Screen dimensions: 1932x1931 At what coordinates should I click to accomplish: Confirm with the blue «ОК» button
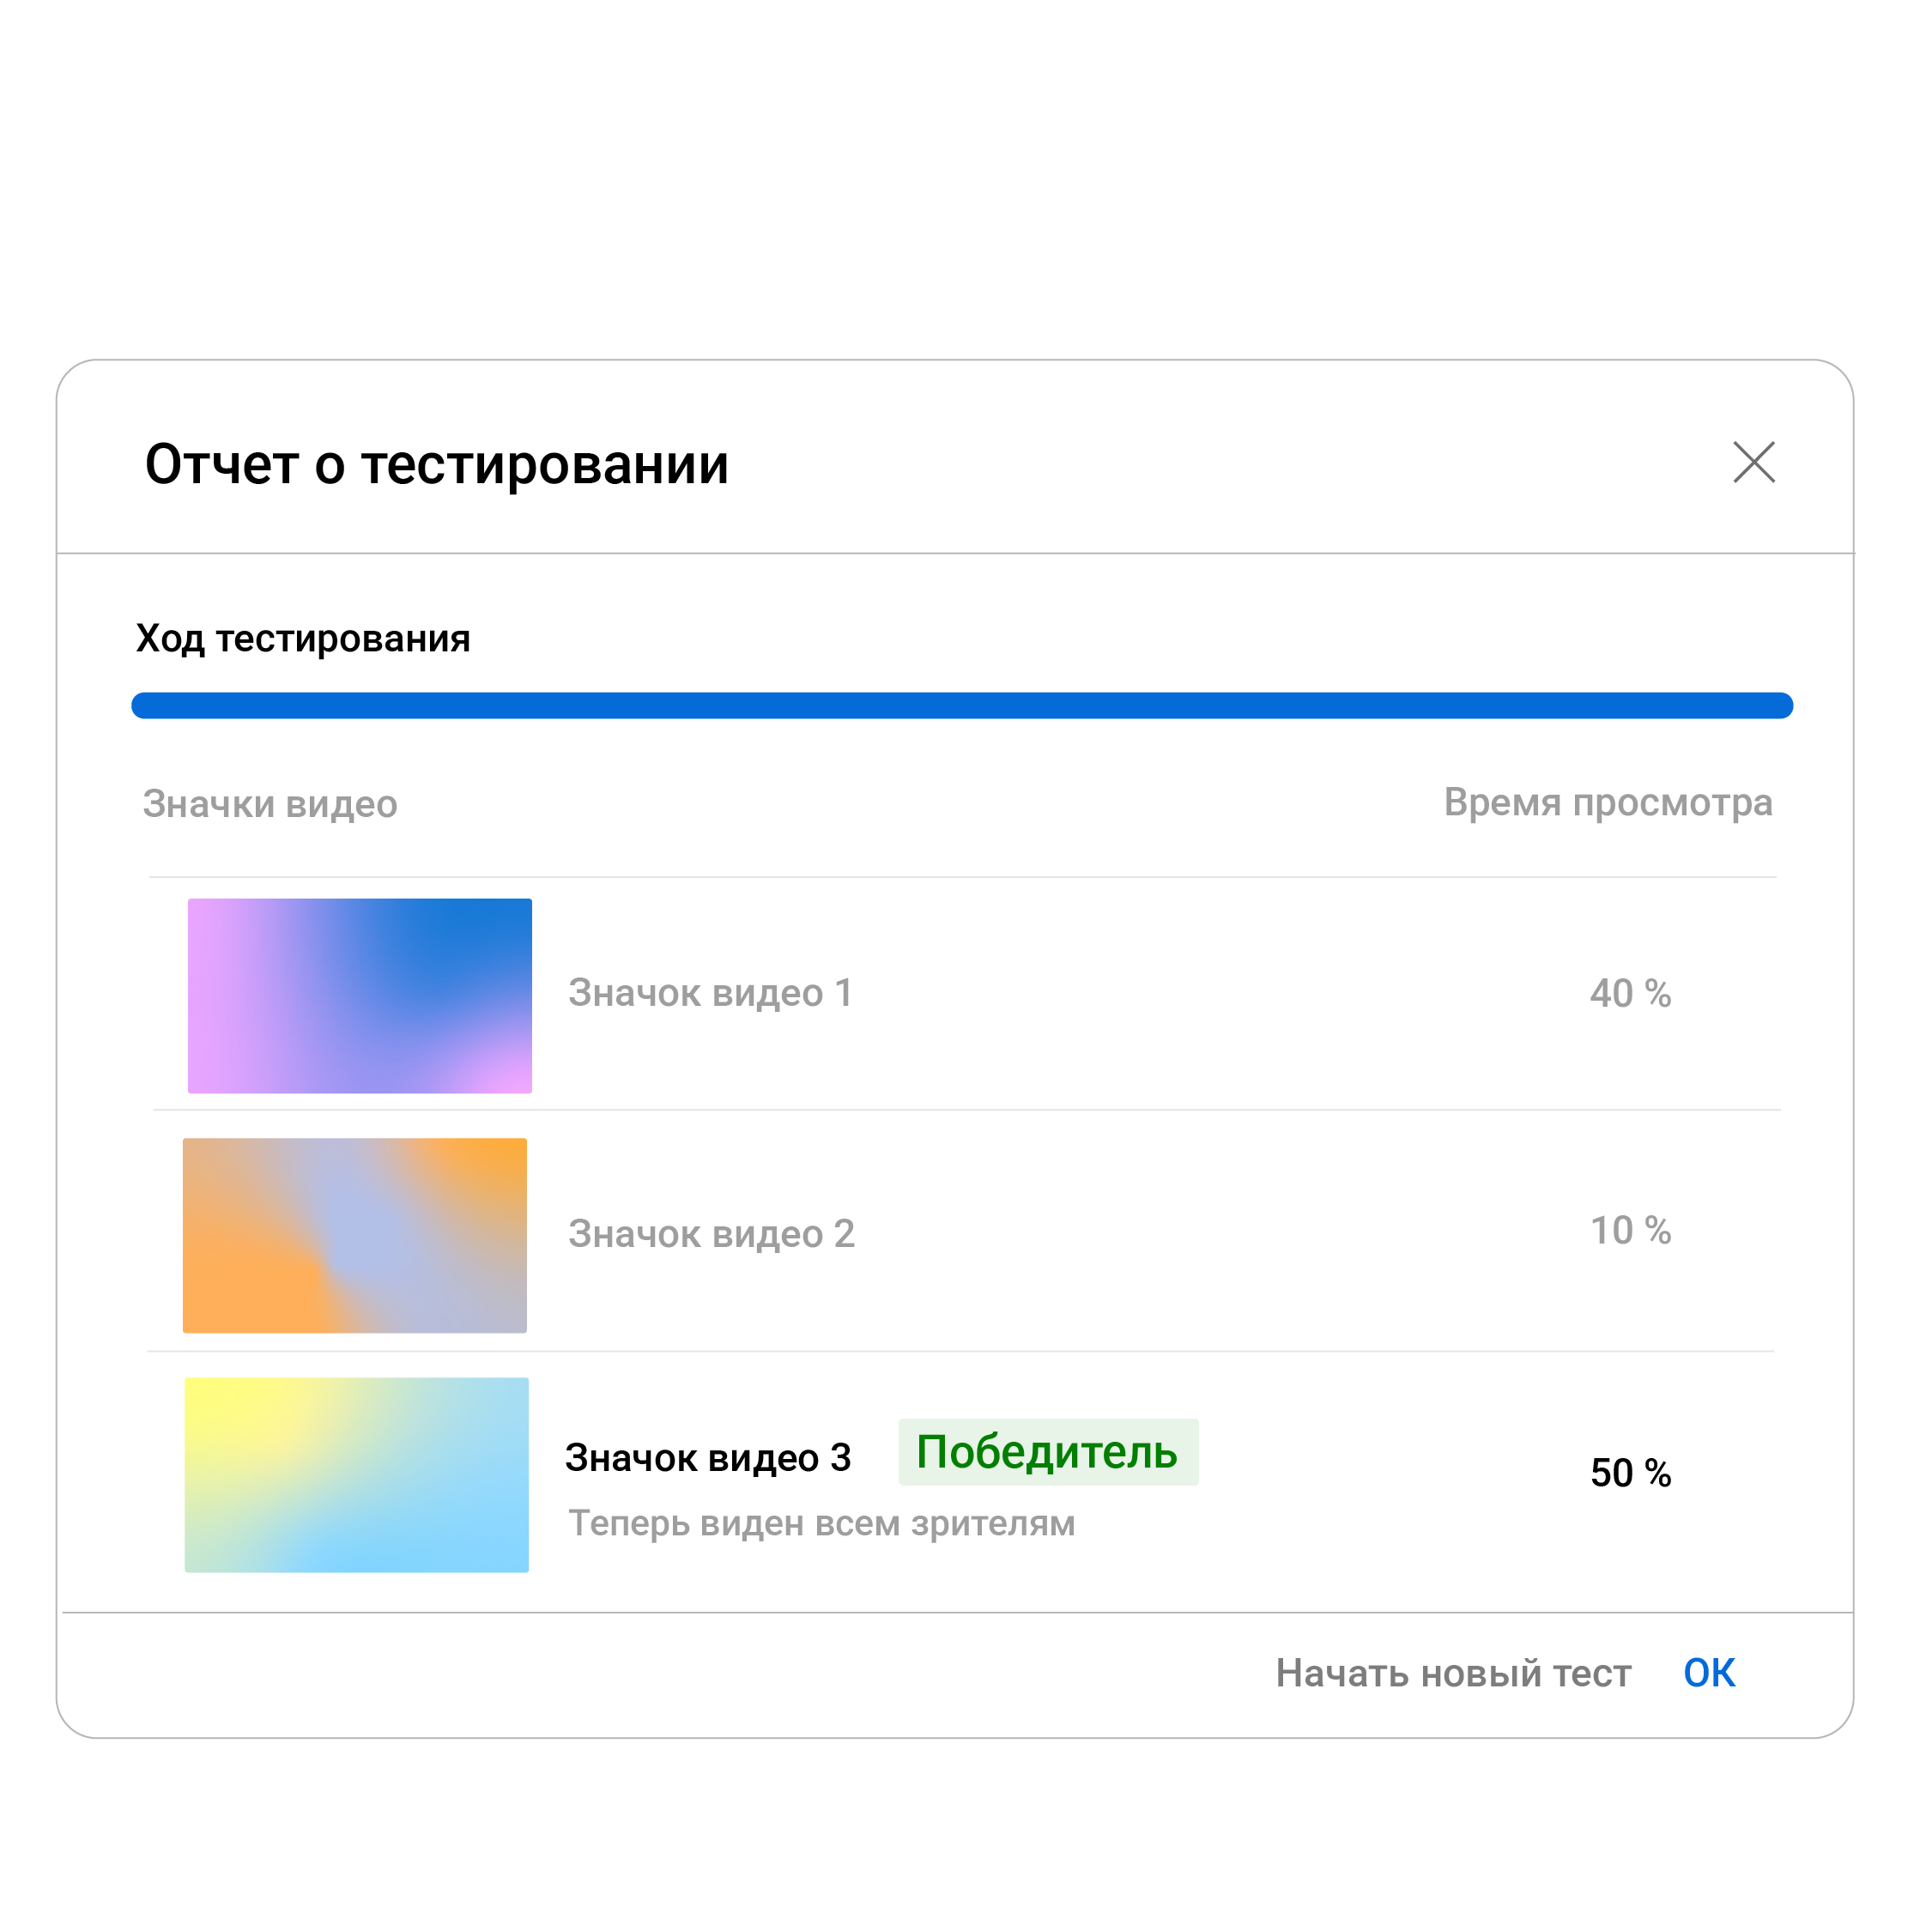pyautogui.click(x=1709, y=1673)
